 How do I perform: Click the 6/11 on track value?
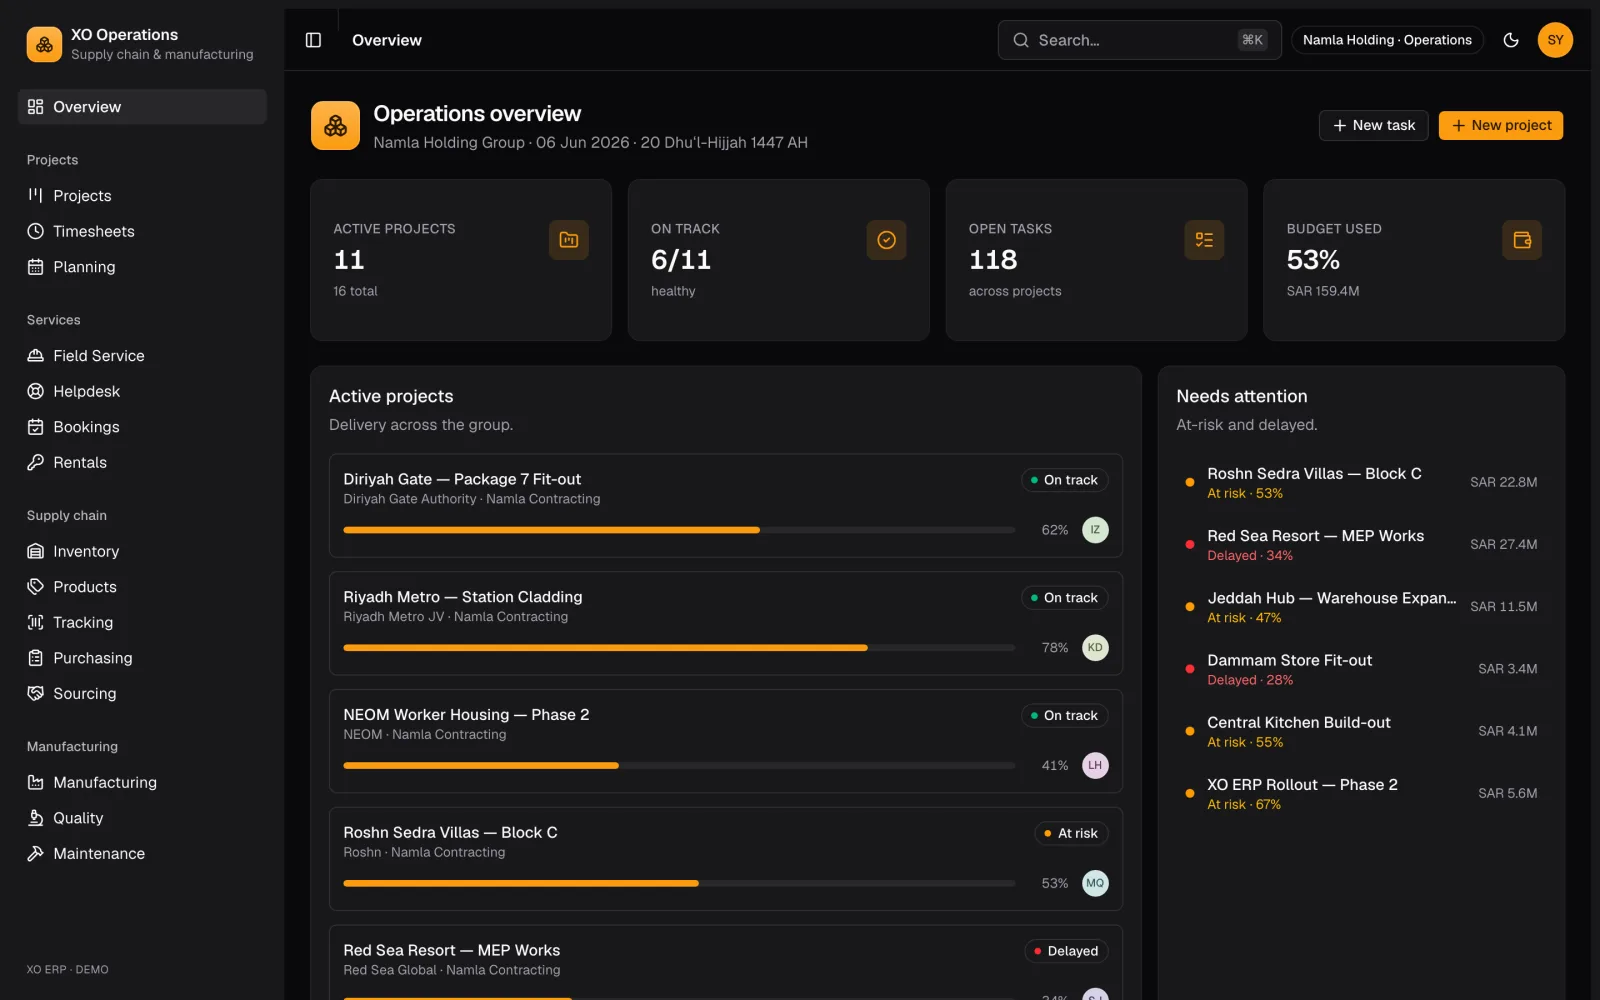point(681,260)
